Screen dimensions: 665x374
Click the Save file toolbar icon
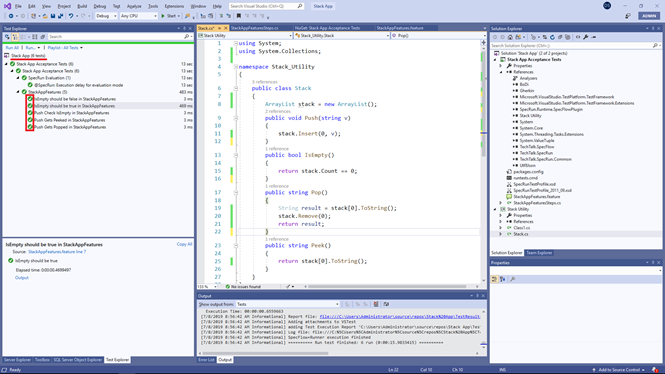(x=53, y=16)
